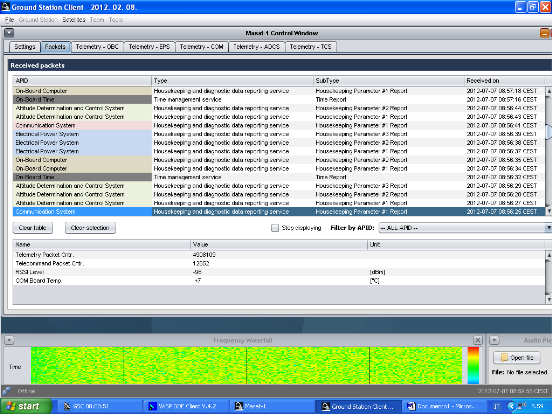Select the highlighted Communication System row

pos(279,212)
